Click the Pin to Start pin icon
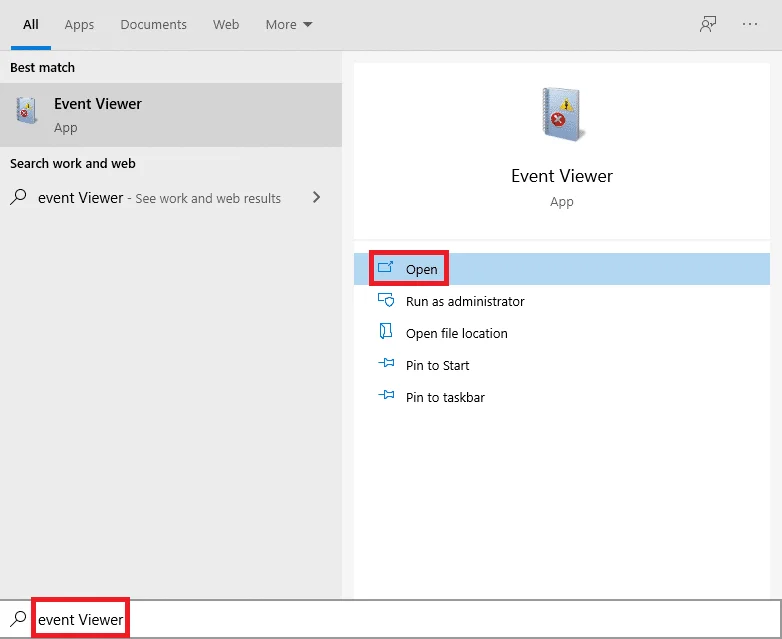The width and height of the screenshot is (782, 639). click(x=386, y=363)
